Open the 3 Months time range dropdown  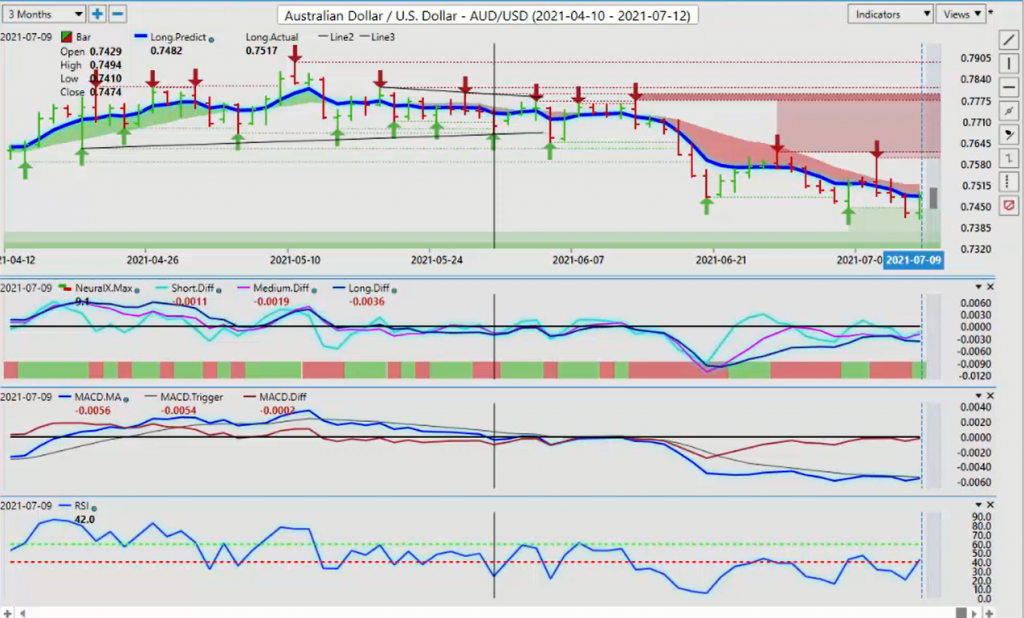click(x=44, y=14)
